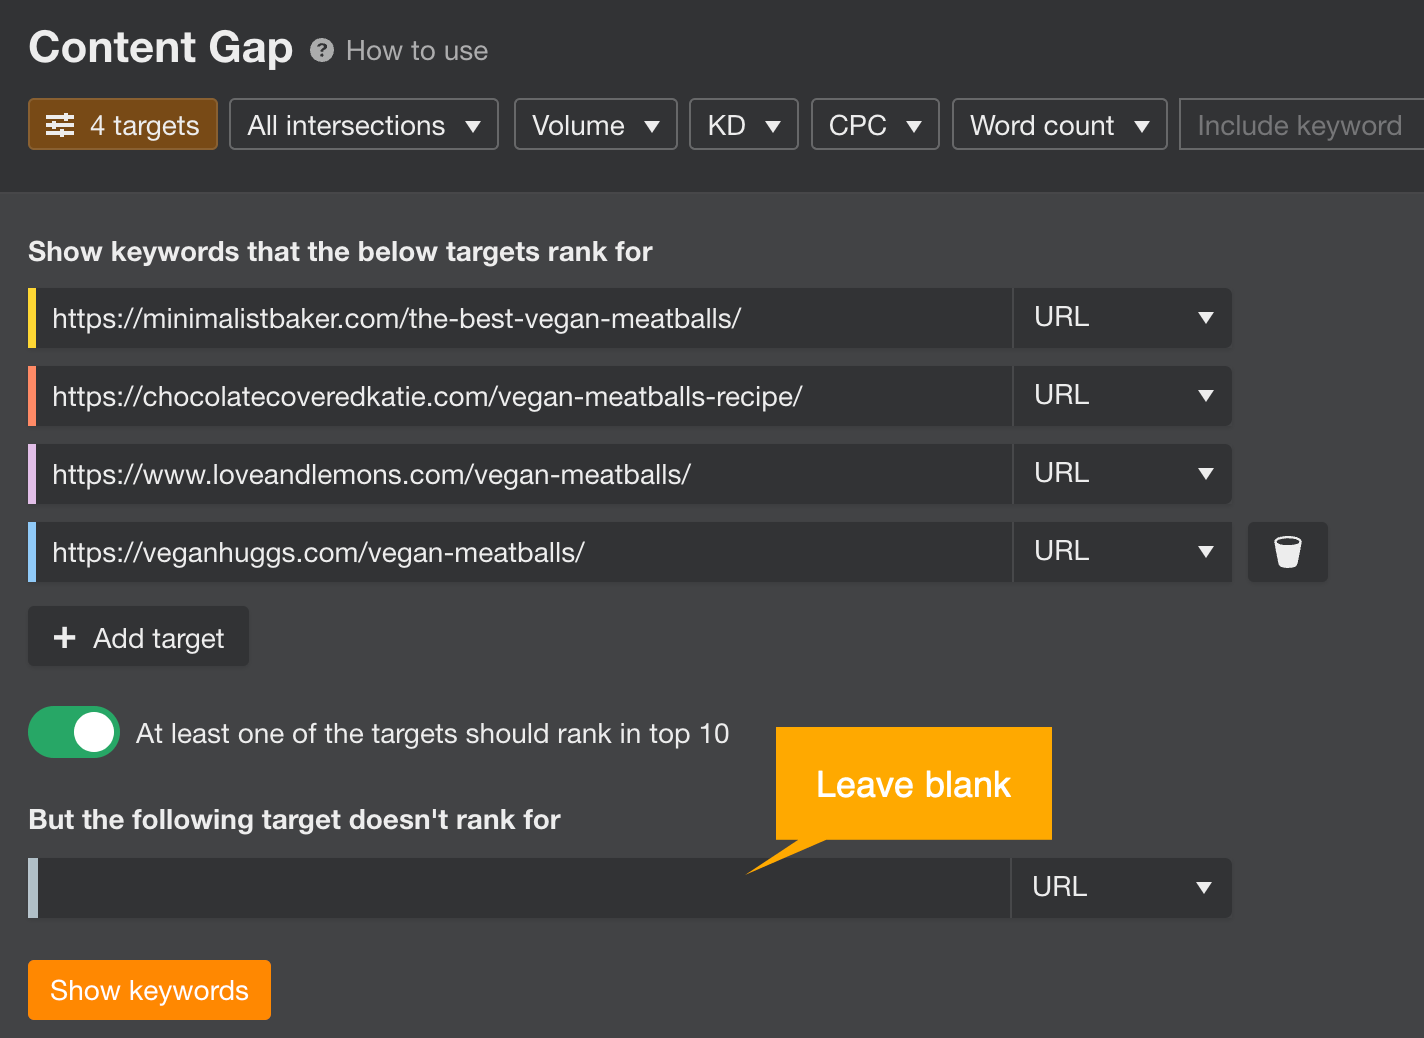Open the Word count filter dropdown
Image resolution: width=1424 pixels, height=1038 pixels.
[x=1059, y=125]
